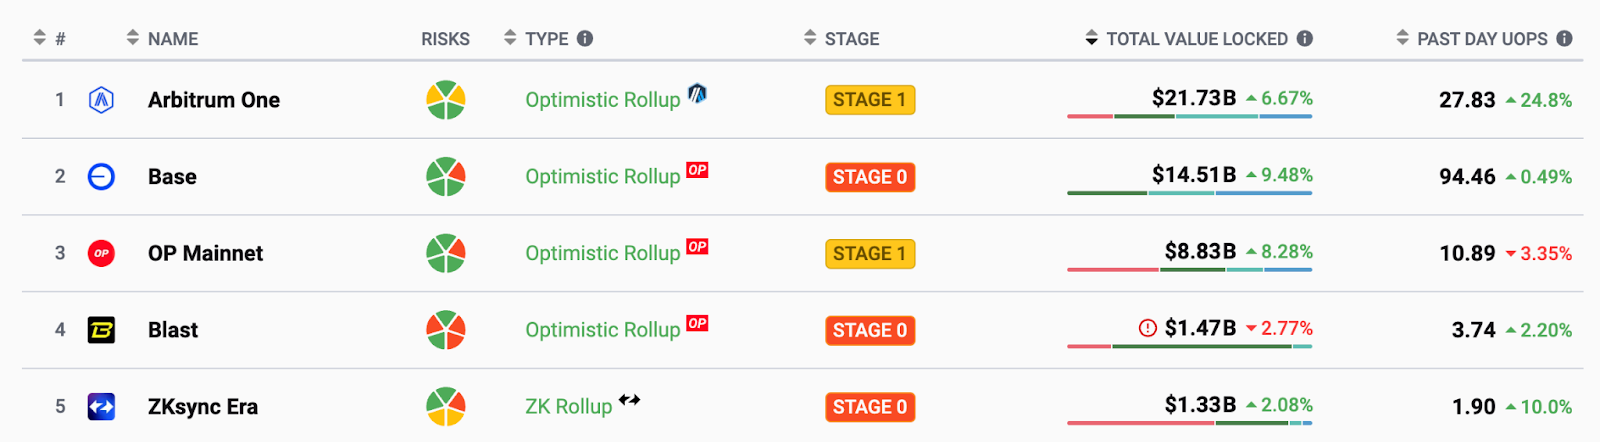Screen dimensions: 1600x442
Task: Show info icon beside Type header
Action: (585, 39)
